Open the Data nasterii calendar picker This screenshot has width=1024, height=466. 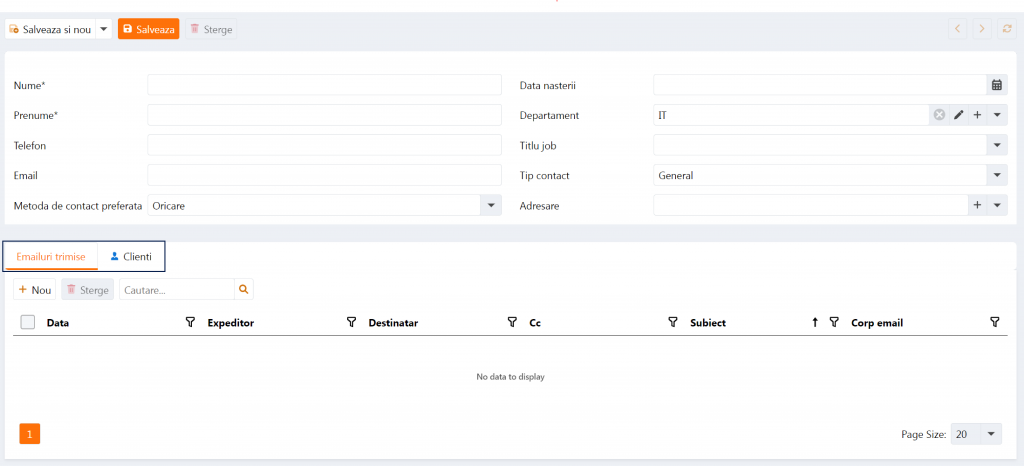(x=996, y=85)
